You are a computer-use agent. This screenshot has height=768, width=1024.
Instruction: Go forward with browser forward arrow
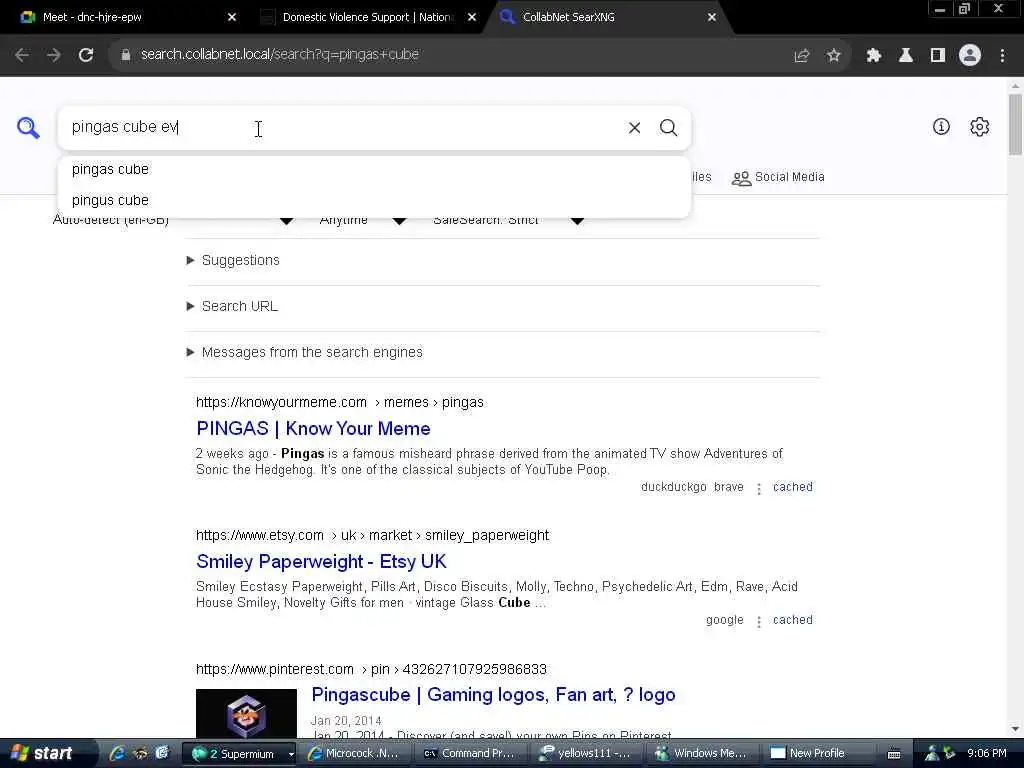point(54,55)
